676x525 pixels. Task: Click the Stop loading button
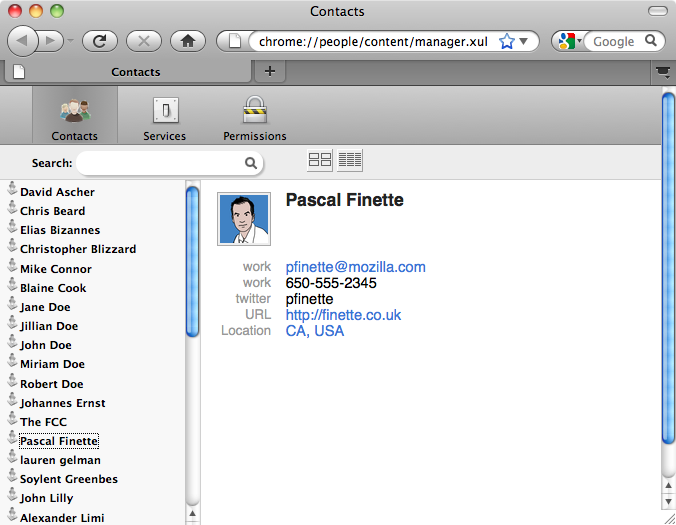(144, 41)
